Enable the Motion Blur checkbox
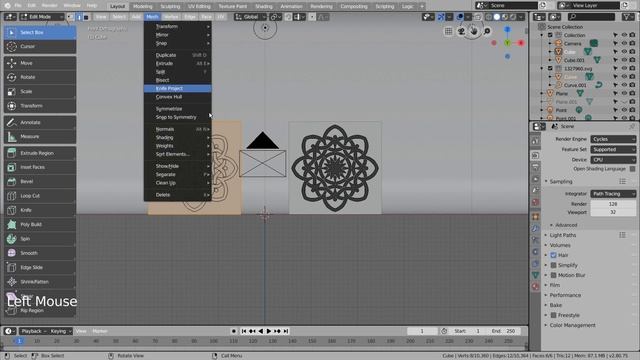The height and width of the screenshot is (360, 640). [553, 275]
